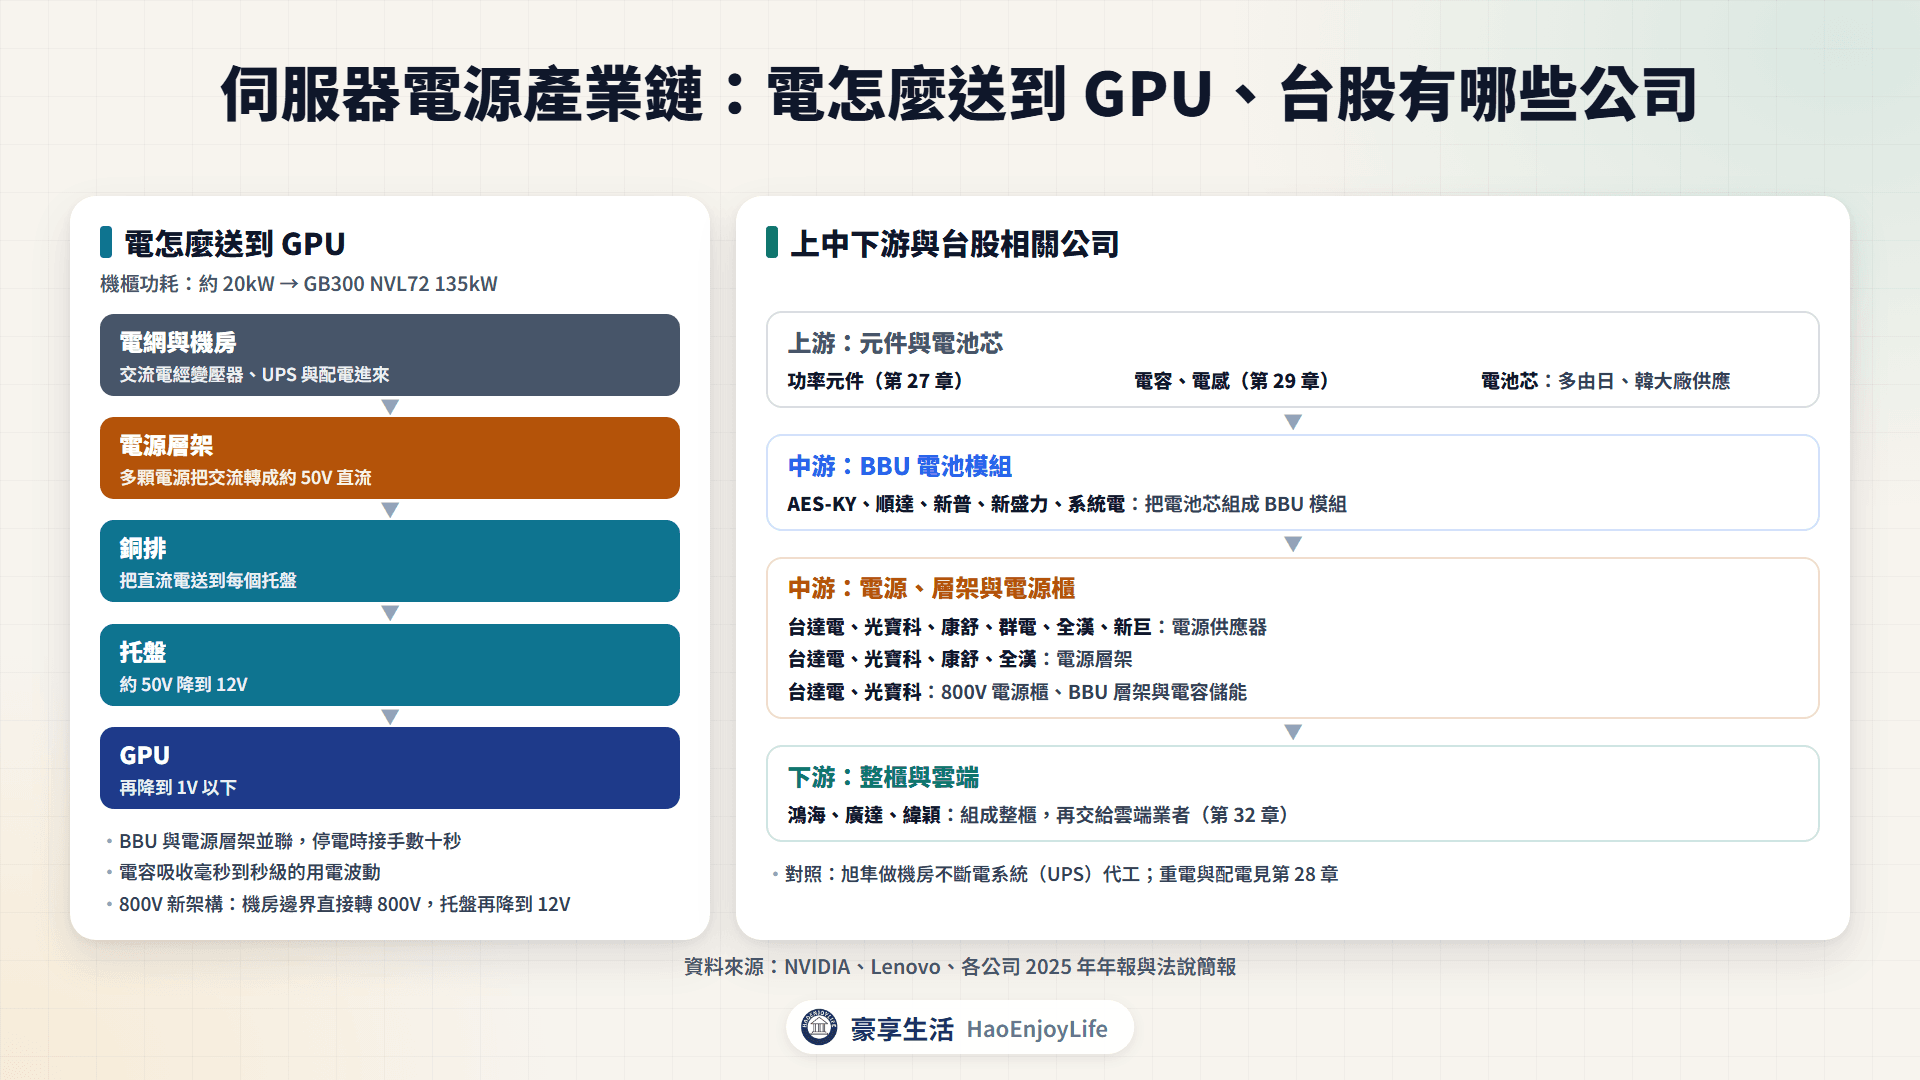
Task: Select the dark blue GPU flow block
Action: 390,768
